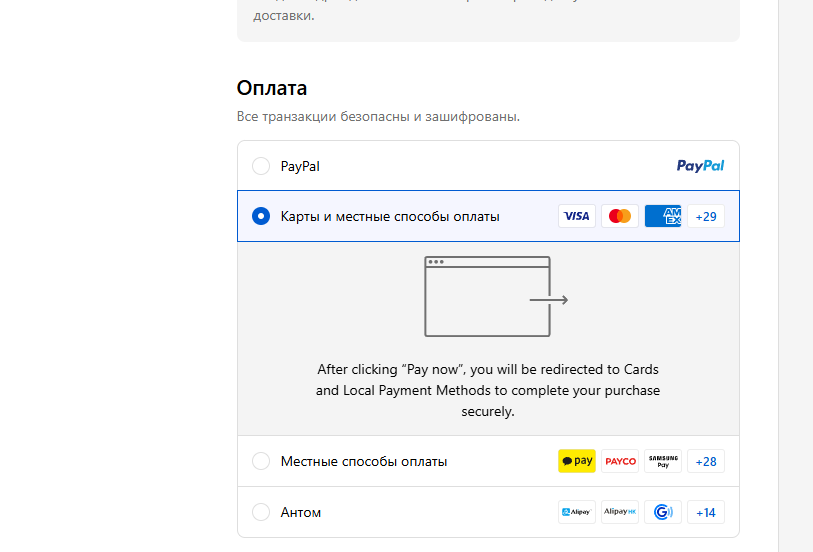
Task: Click the Samsung Pay icon
Action: 663,461
